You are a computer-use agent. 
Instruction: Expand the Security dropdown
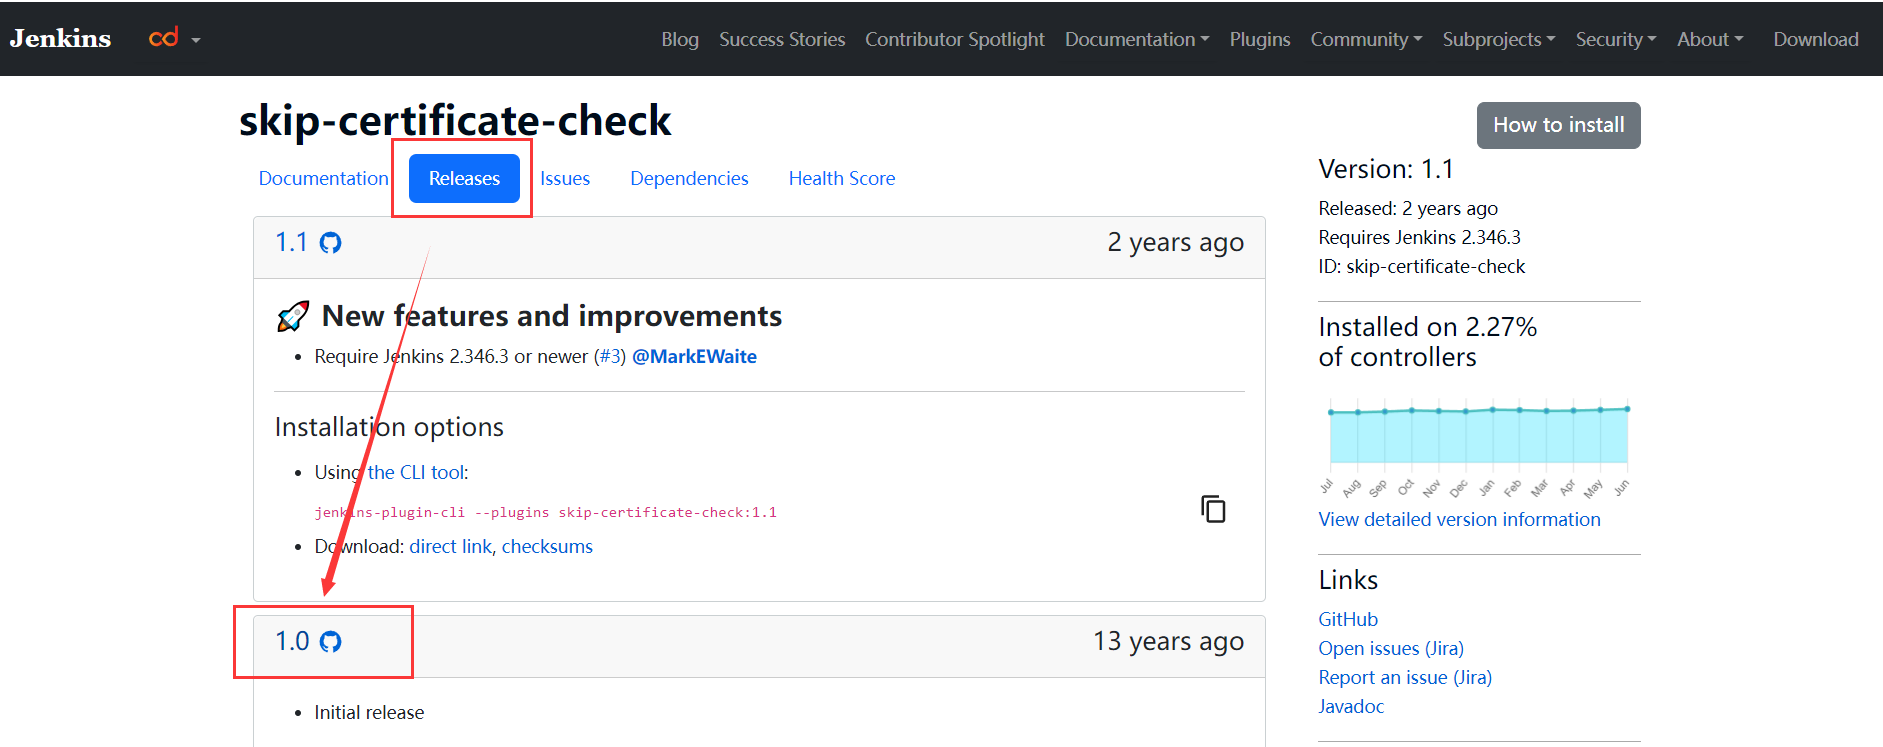coord(1616,39)
